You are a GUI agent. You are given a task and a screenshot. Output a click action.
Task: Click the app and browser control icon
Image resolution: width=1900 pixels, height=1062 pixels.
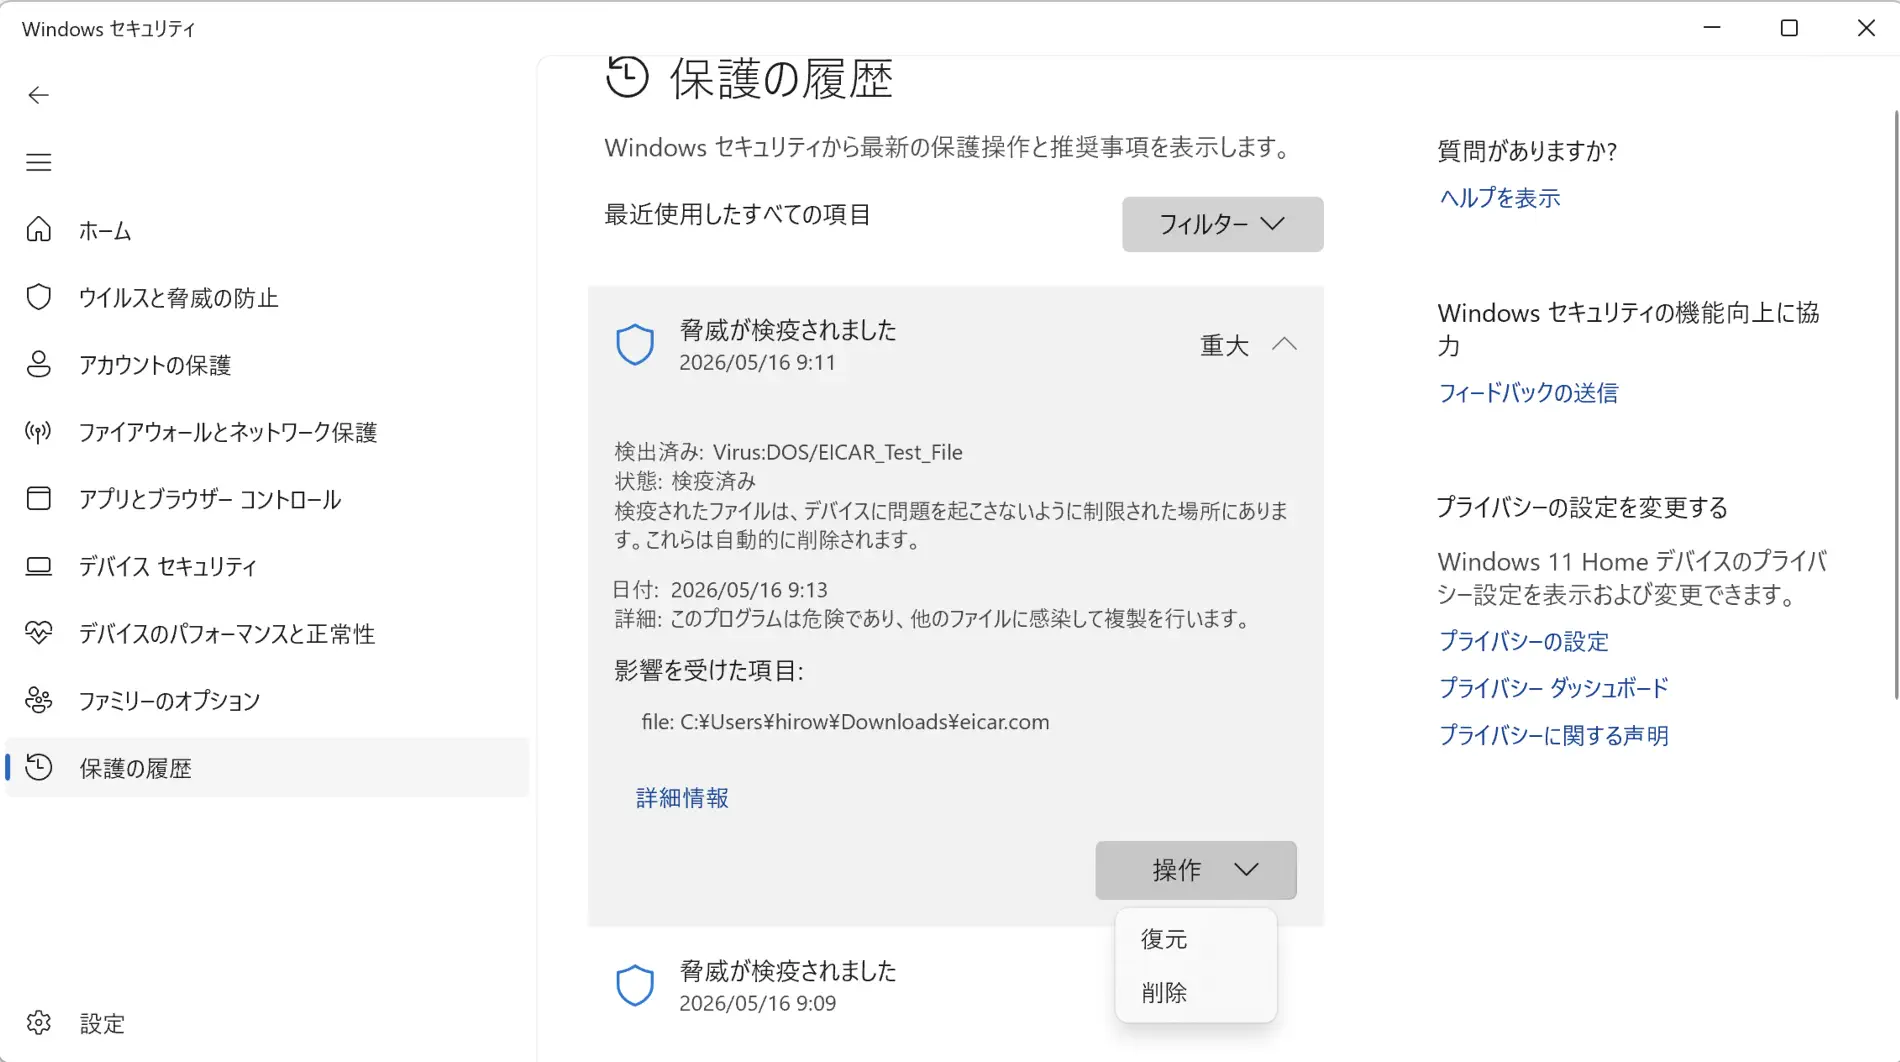click(38, 499)
